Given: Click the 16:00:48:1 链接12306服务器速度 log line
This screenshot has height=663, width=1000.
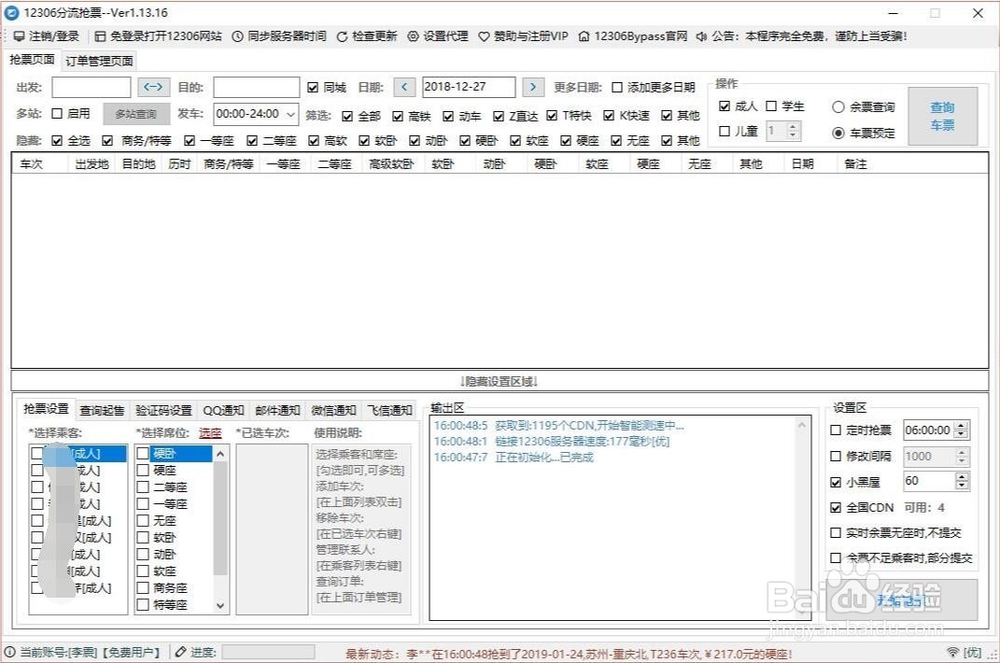Looking at the screenshot, I should [x=552, y=441].
